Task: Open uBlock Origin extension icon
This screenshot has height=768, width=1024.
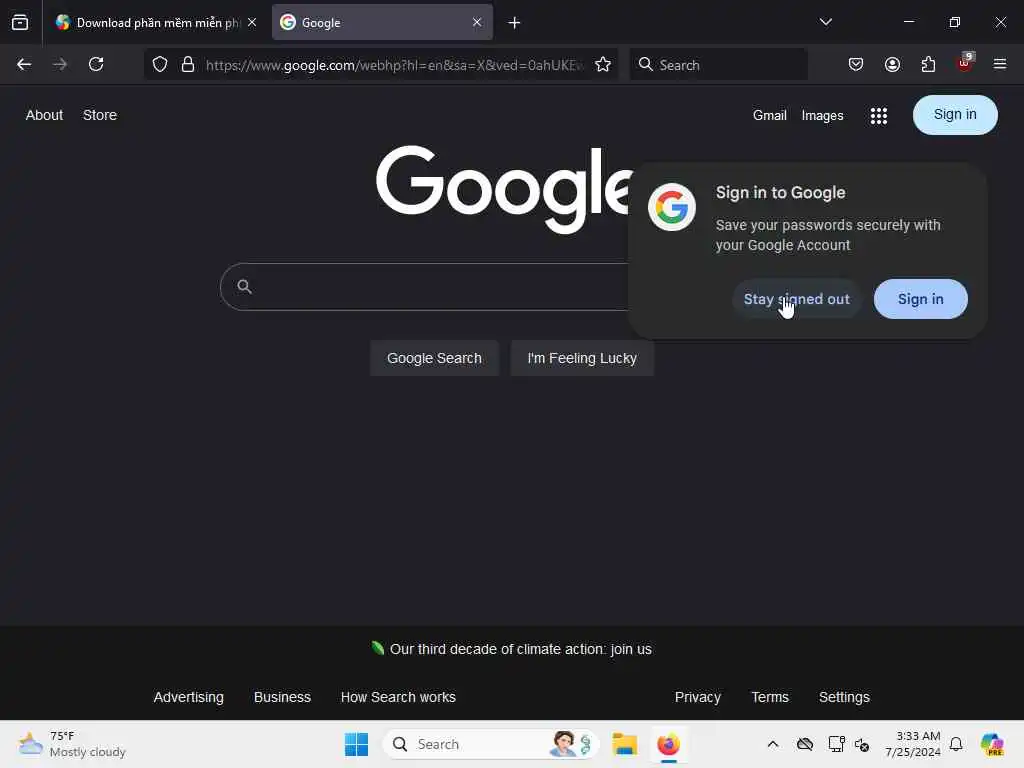Action: tap(965, 63)
